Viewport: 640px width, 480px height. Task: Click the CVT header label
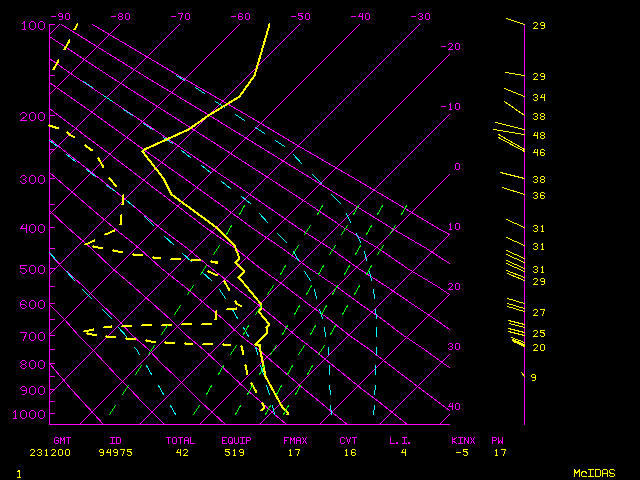click(348, 440)
